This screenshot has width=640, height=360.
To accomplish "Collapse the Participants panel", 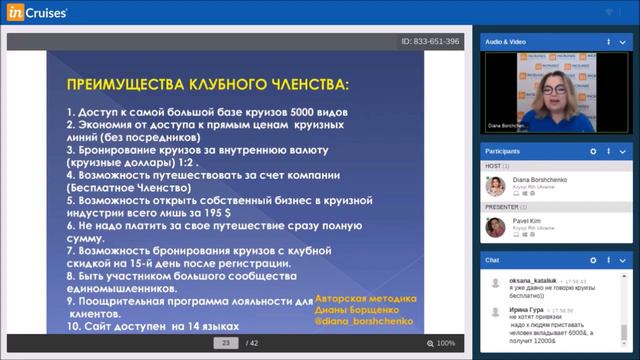I will tap(622, 152).
